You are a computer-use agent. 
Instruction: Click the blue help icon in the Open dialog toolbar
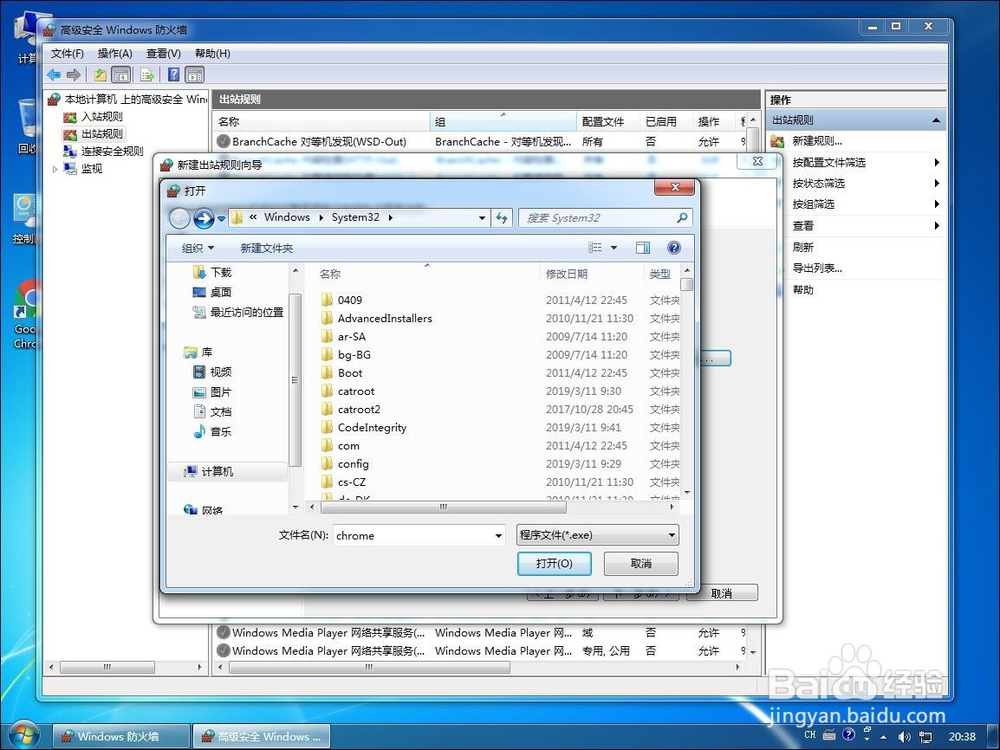pyautogui.click(x=674, y=247)
